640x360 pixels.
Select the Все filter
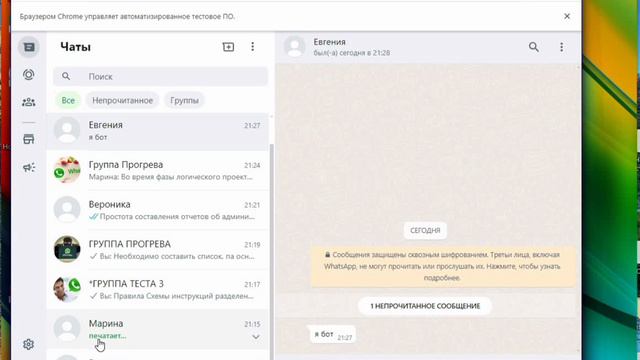click(68, 100)
